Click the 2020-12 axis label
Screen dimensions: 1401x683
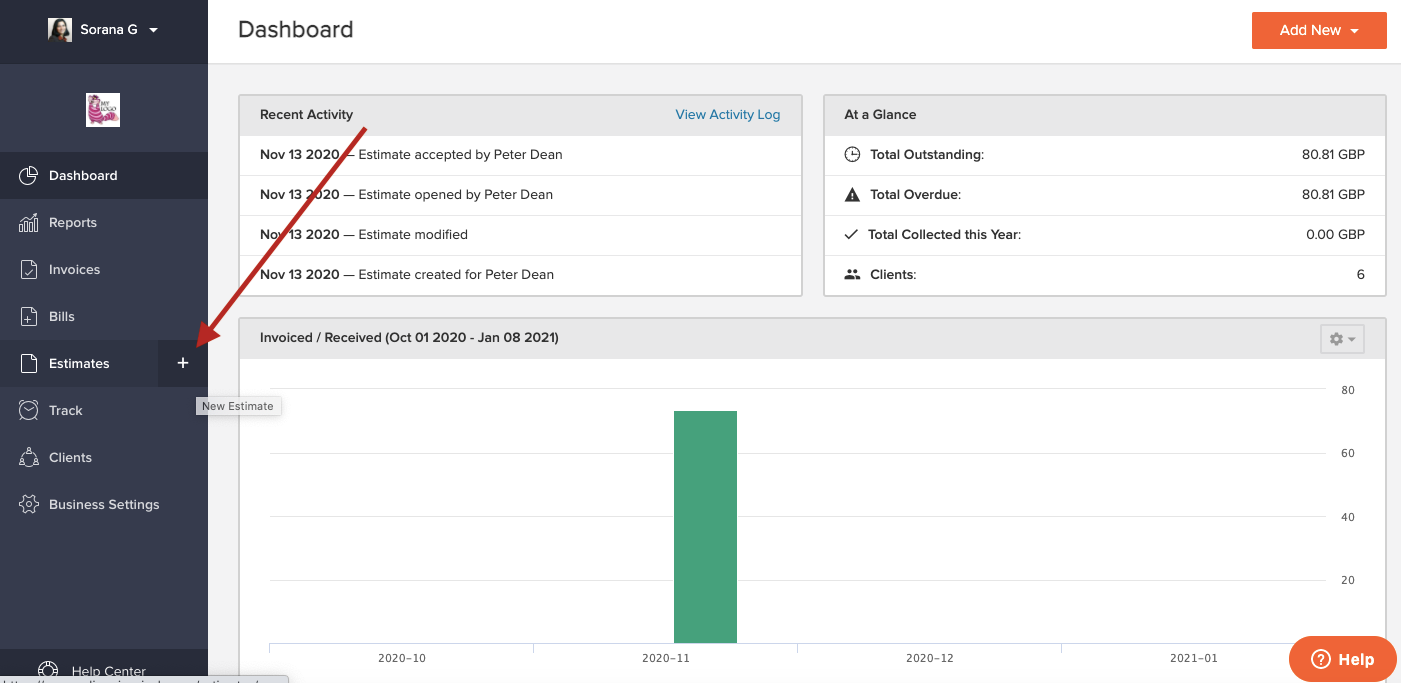tap(930, 659)
